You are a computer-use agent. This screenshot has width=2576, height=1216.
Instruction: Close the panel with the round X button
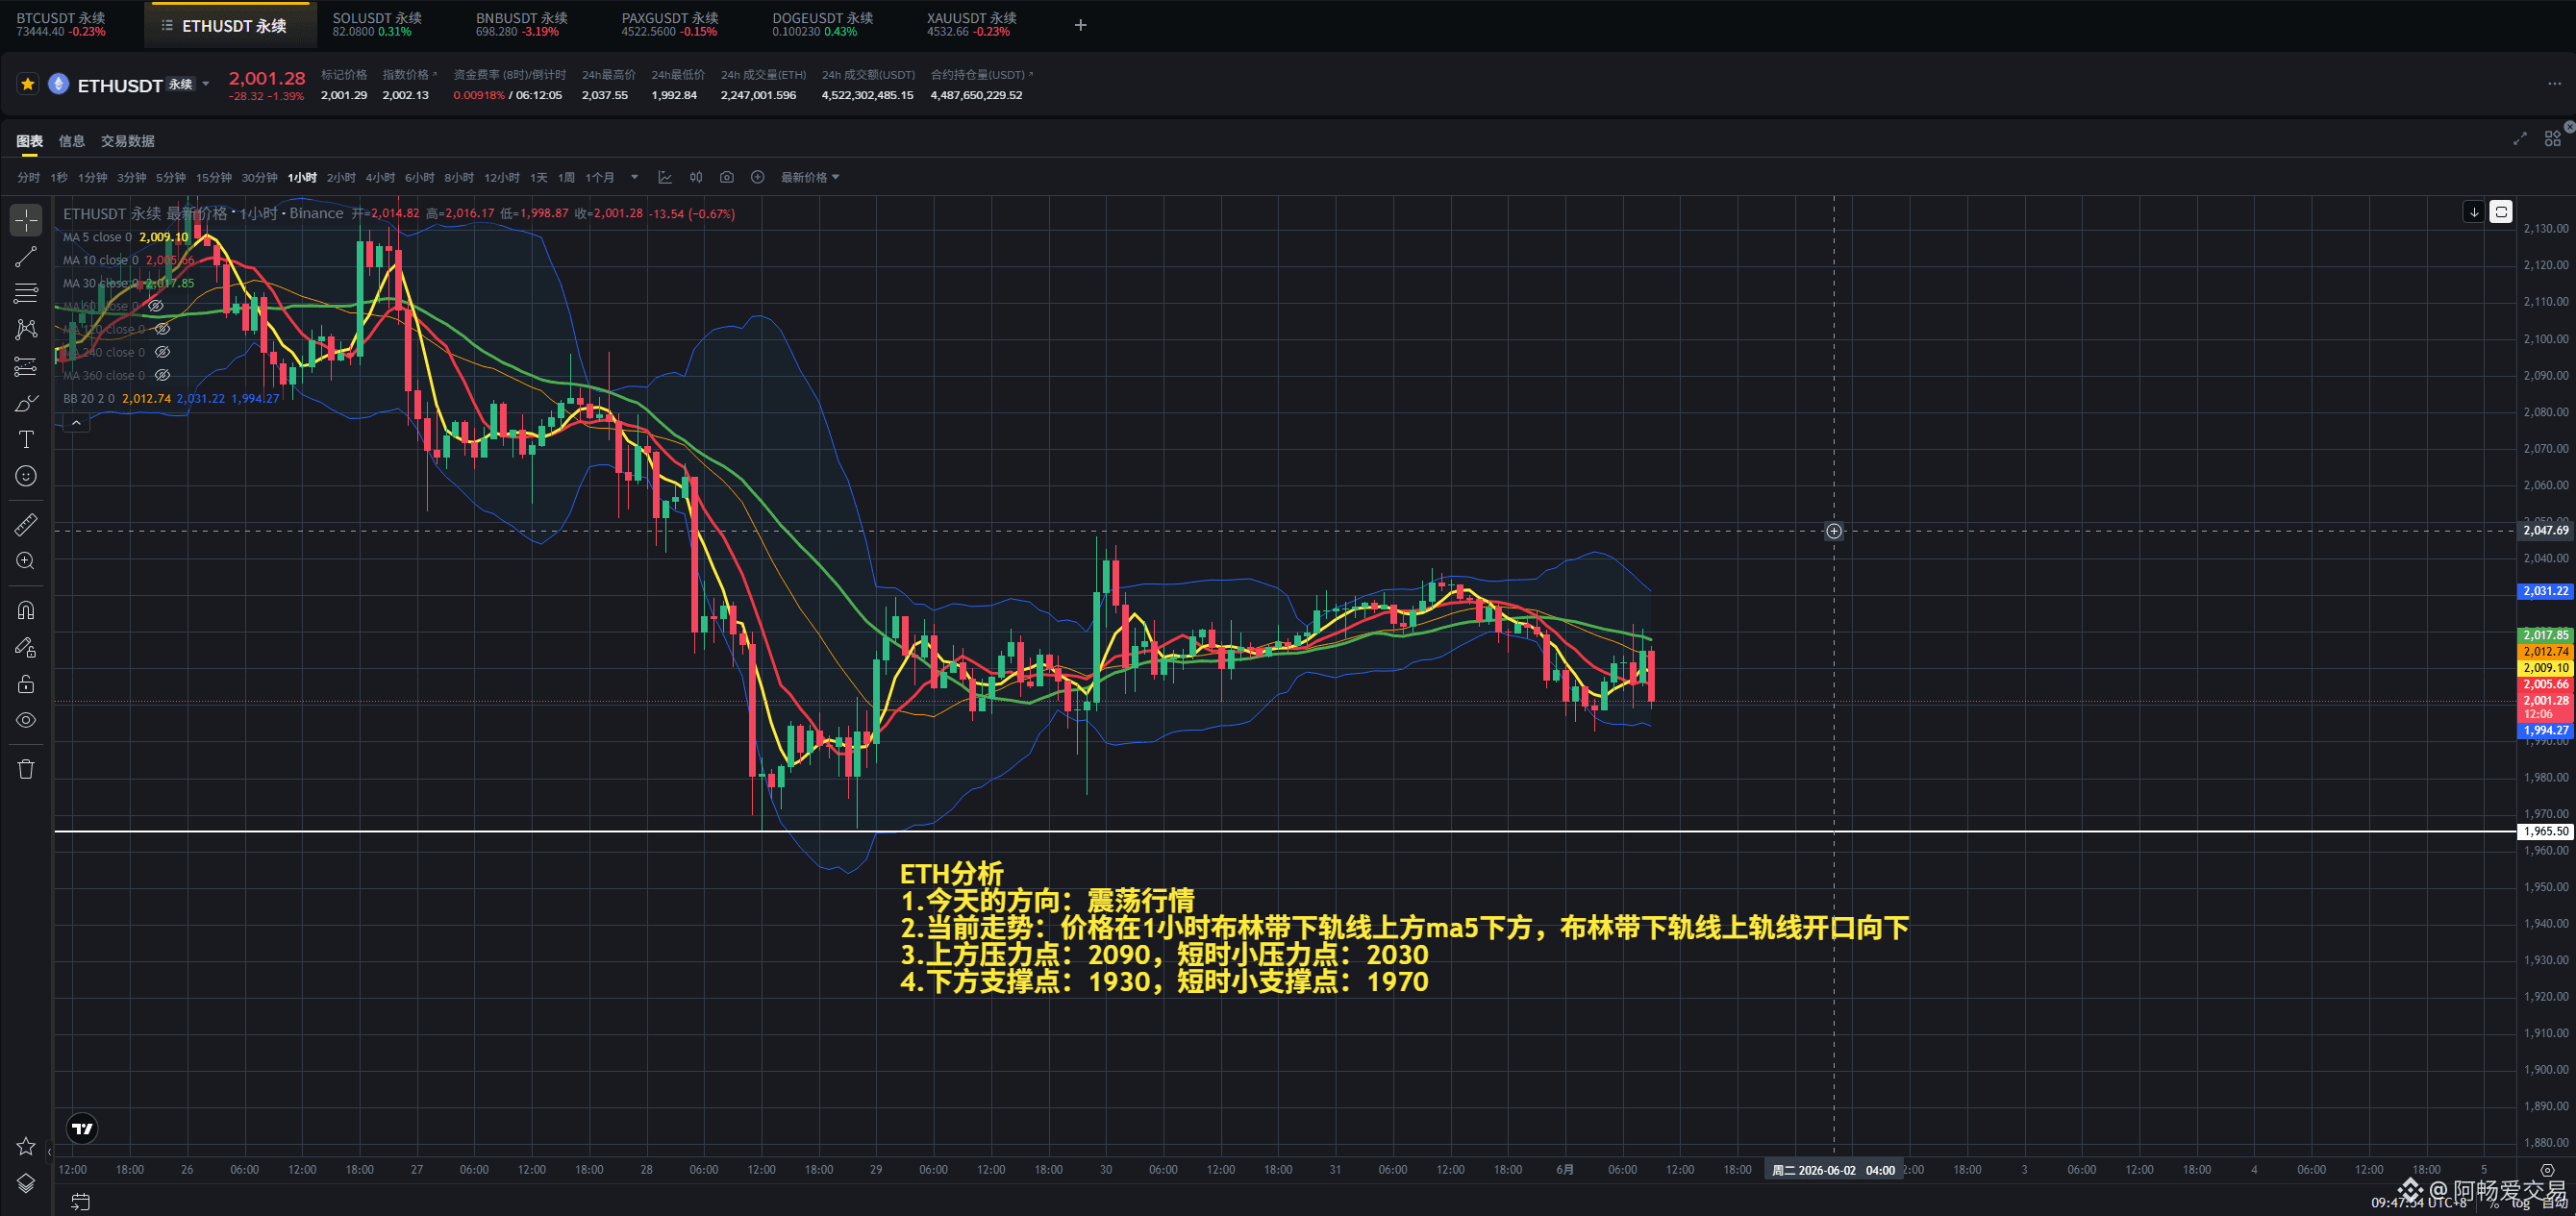click(2569, 127)
